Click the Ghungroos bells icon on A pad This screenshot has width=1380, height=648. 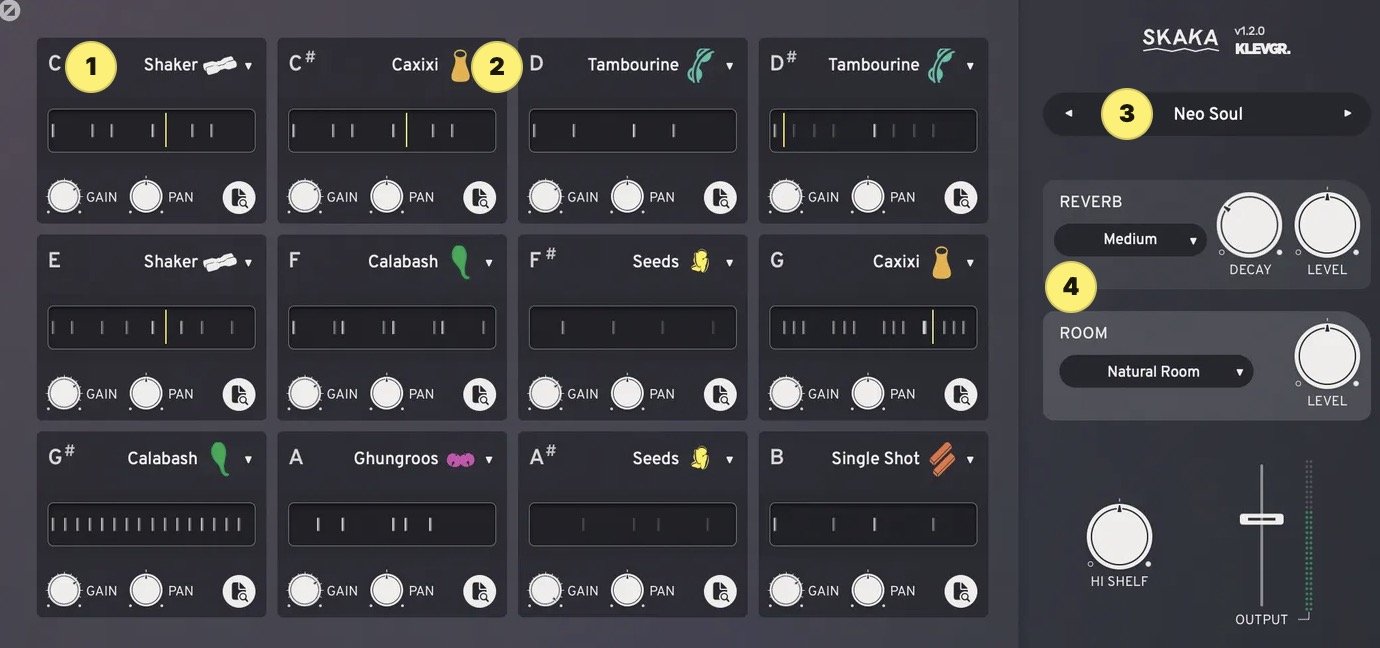point(460,459)
